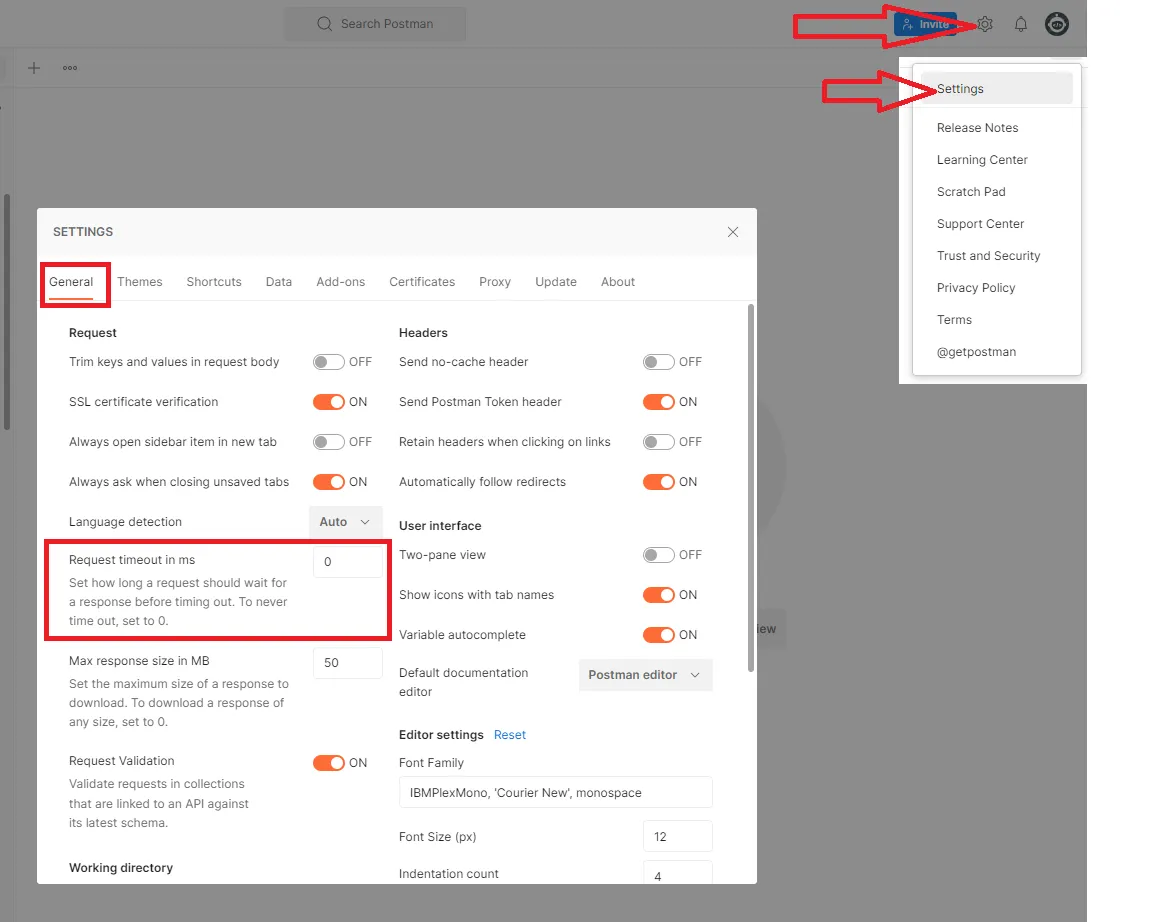
Task: Click the Reset link for editor settings
Action: click(x=510, y=734)
